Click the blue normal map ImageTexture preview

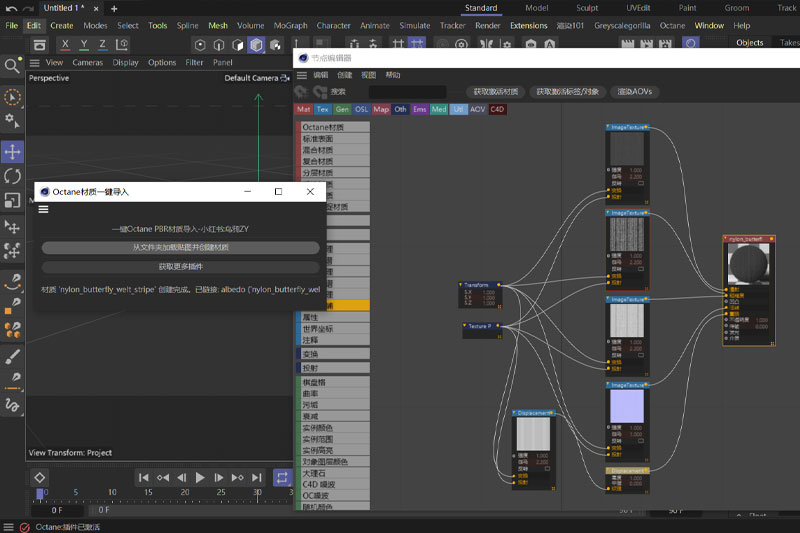click(x=627, y=406)
